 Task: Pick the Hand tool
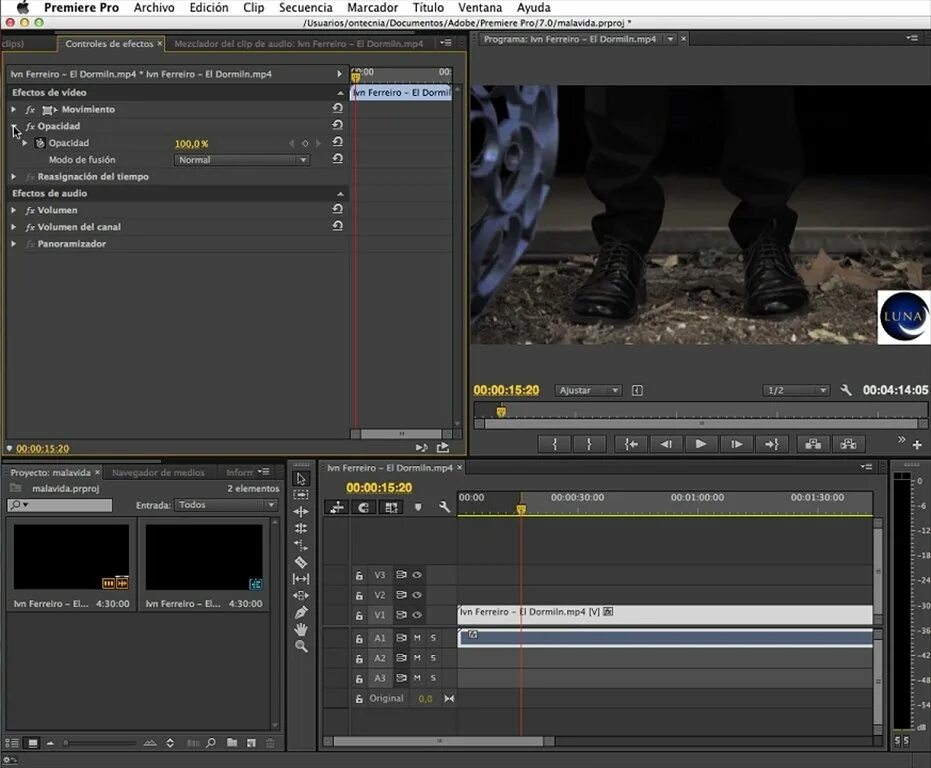click(x=301, y=629)
